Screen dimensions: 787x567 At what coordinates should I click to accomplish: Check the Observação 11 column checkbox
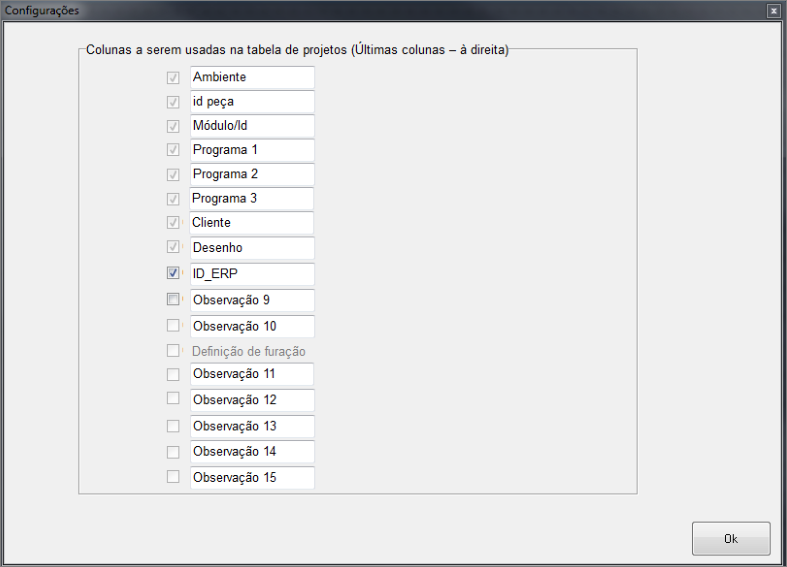173,374
